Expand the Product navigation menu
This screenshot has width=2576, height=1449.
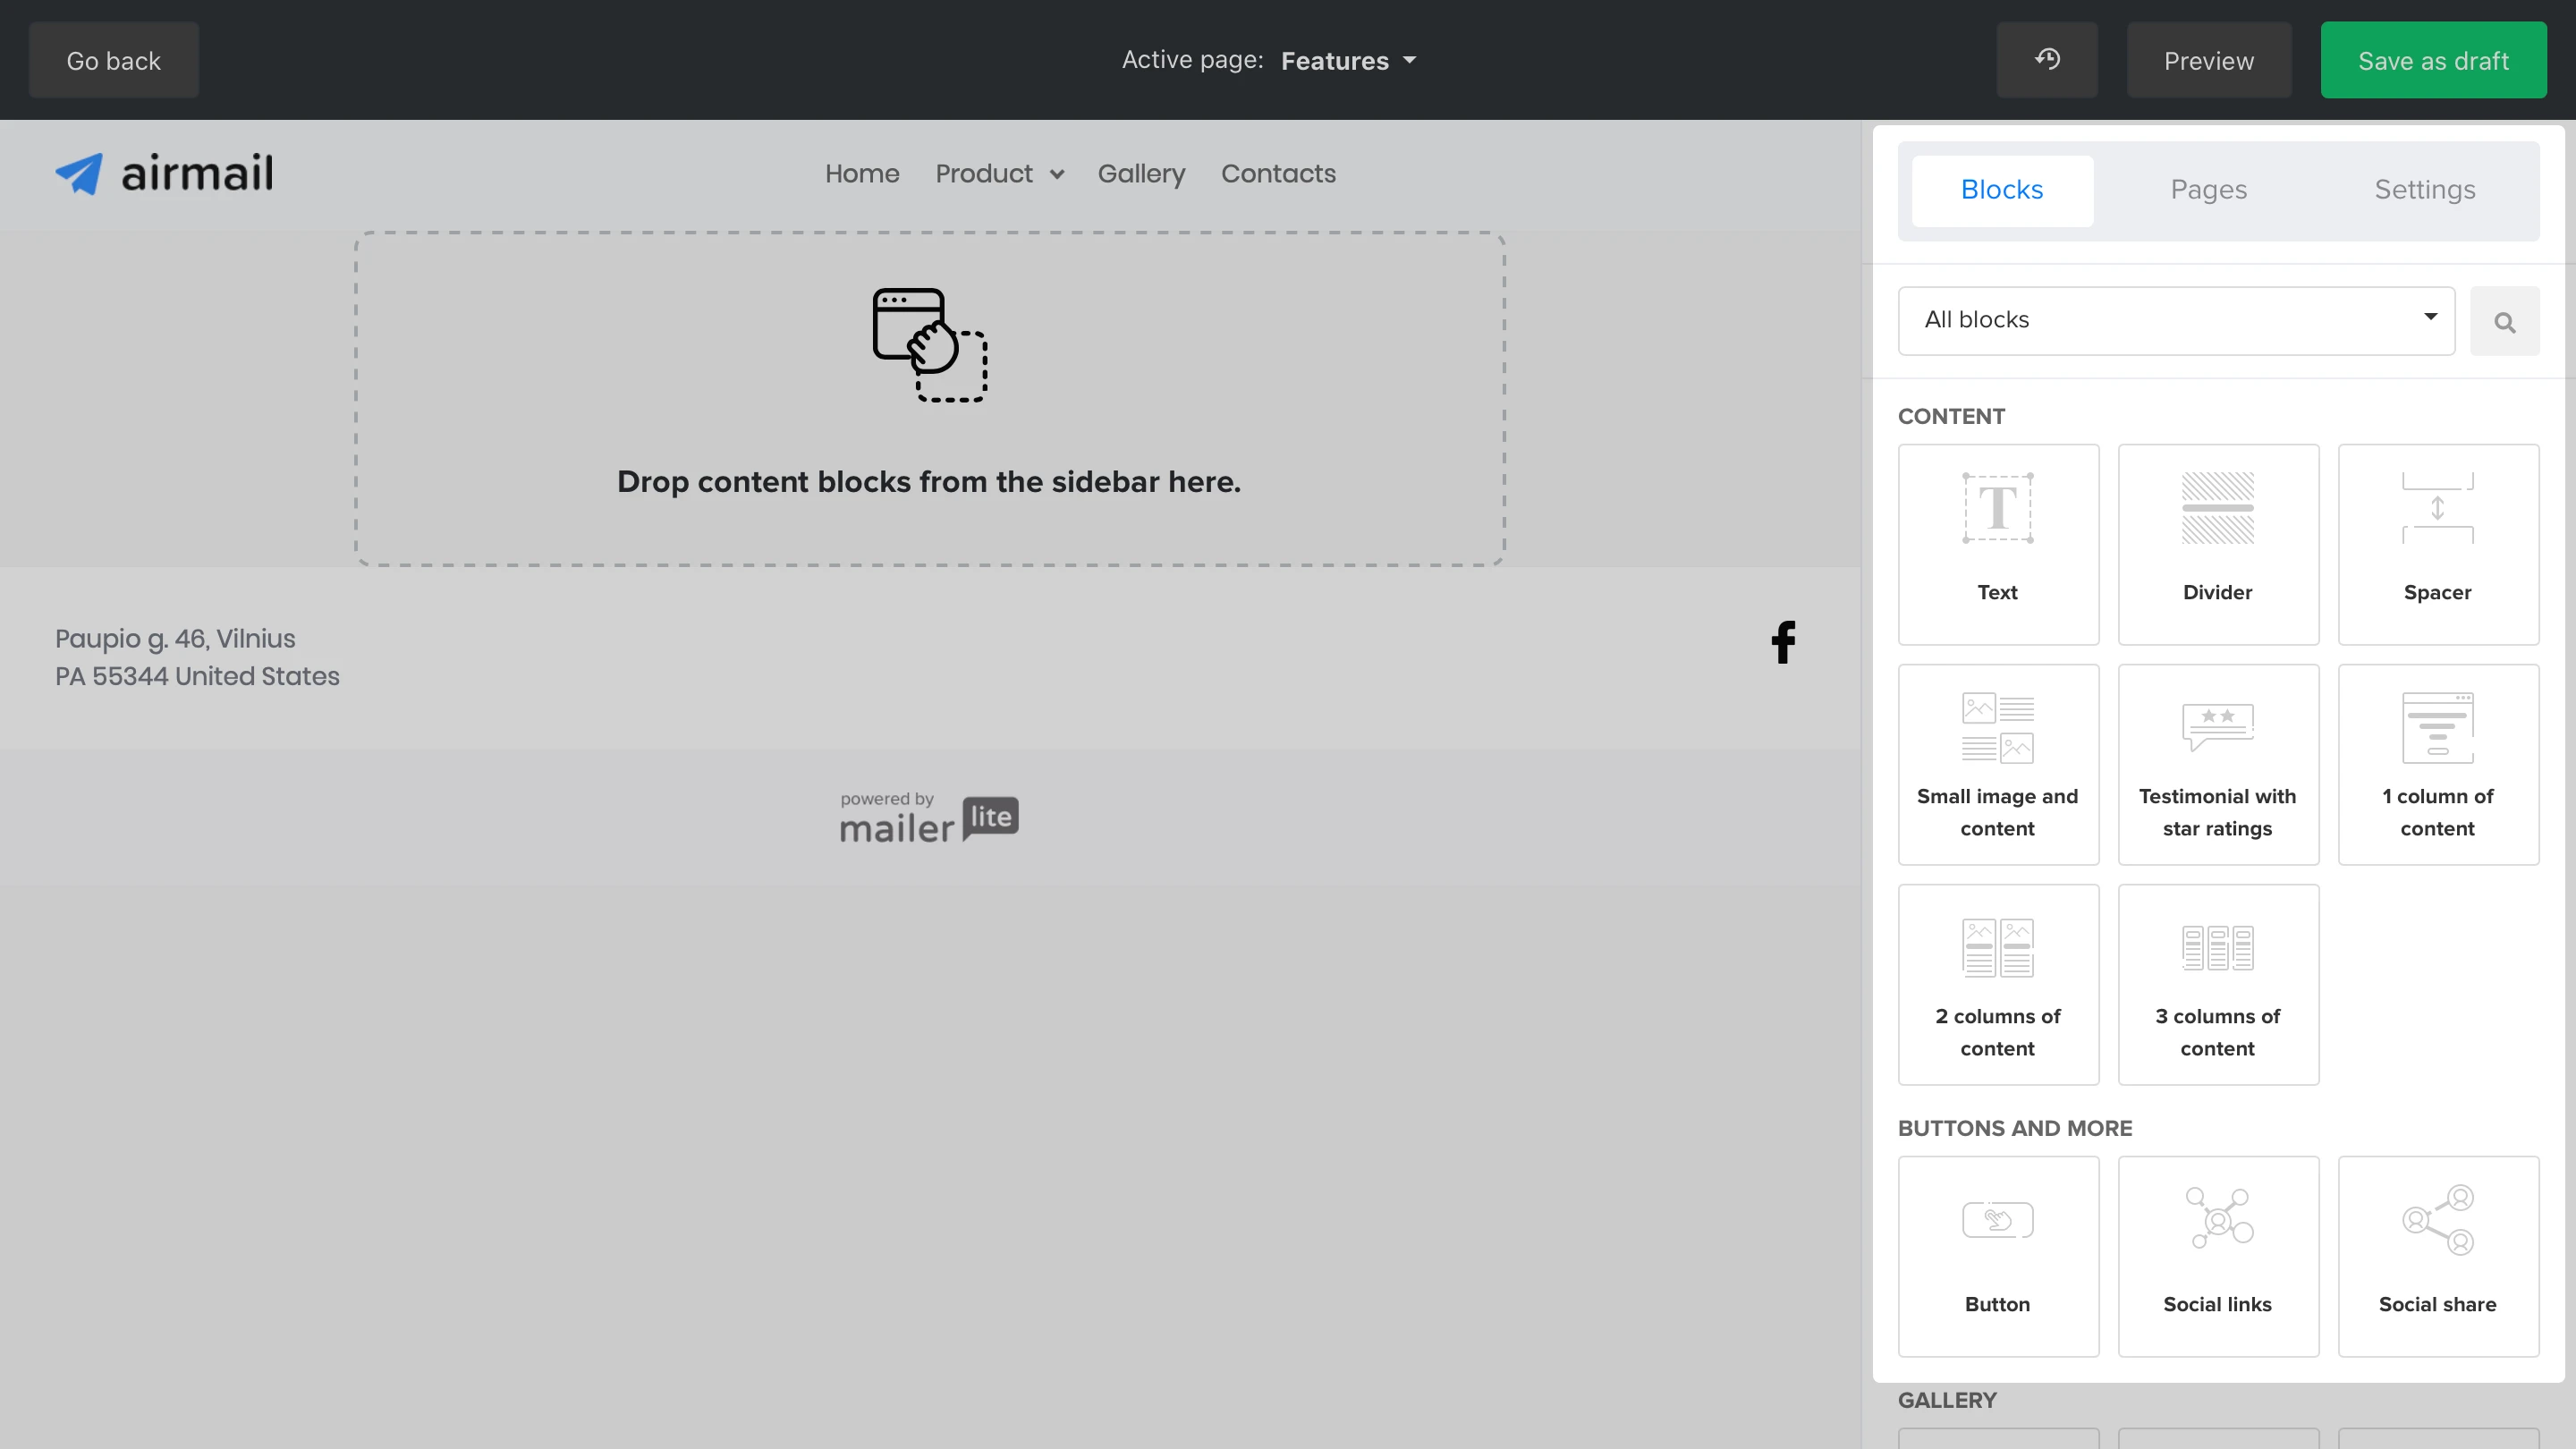(998, 174)
